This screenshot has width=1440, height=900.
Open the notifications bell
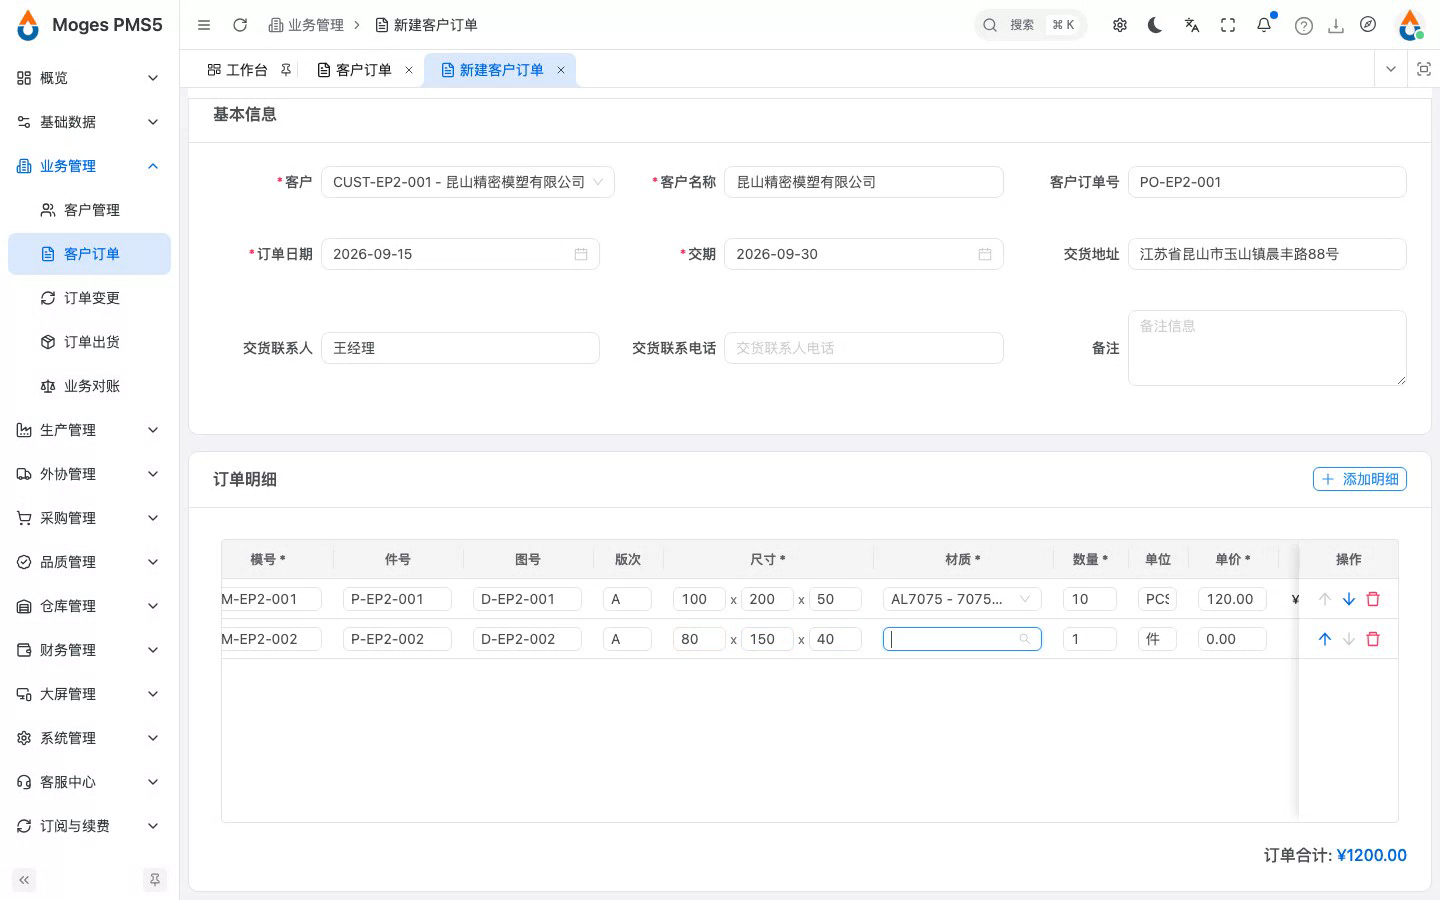(x=1264, y=25)
